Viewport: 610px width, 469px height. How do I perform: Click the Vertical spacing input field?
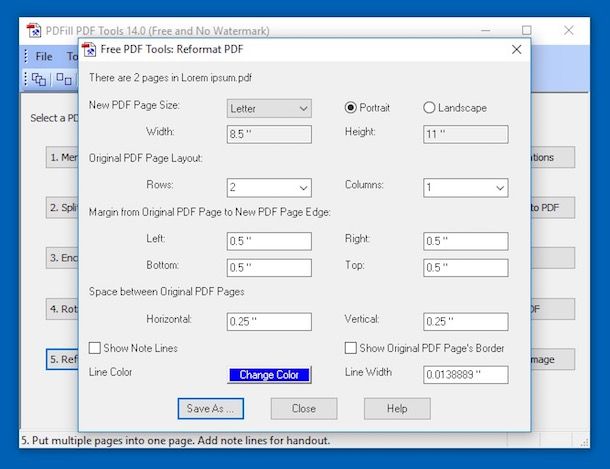click(466, 322)
